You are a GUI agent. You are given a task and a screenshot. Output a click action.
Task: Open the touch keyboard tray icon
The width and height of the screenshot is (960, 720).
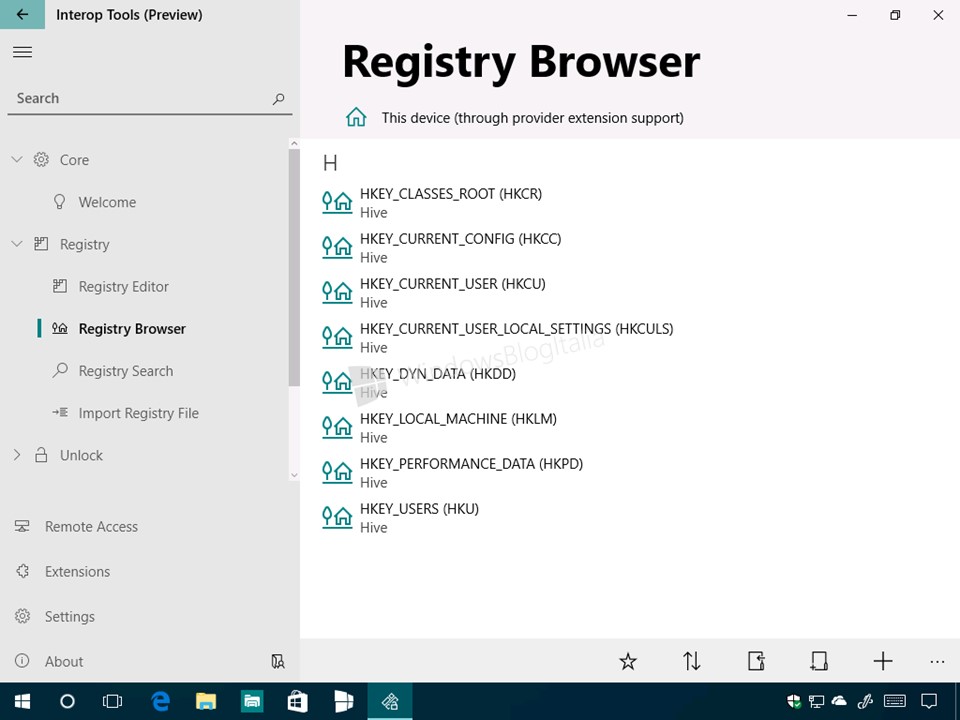895,701
